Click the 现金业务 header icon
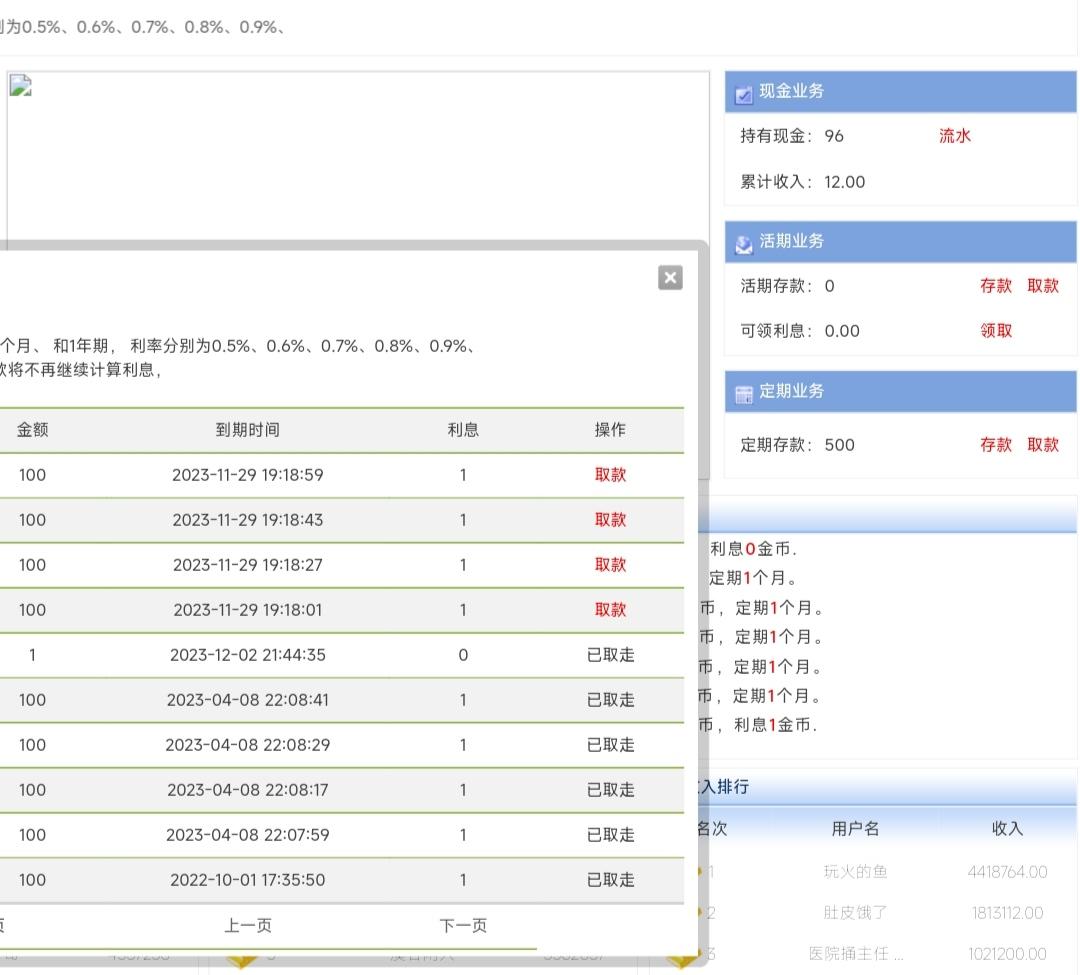1080x975 pixels. [743, 94]
